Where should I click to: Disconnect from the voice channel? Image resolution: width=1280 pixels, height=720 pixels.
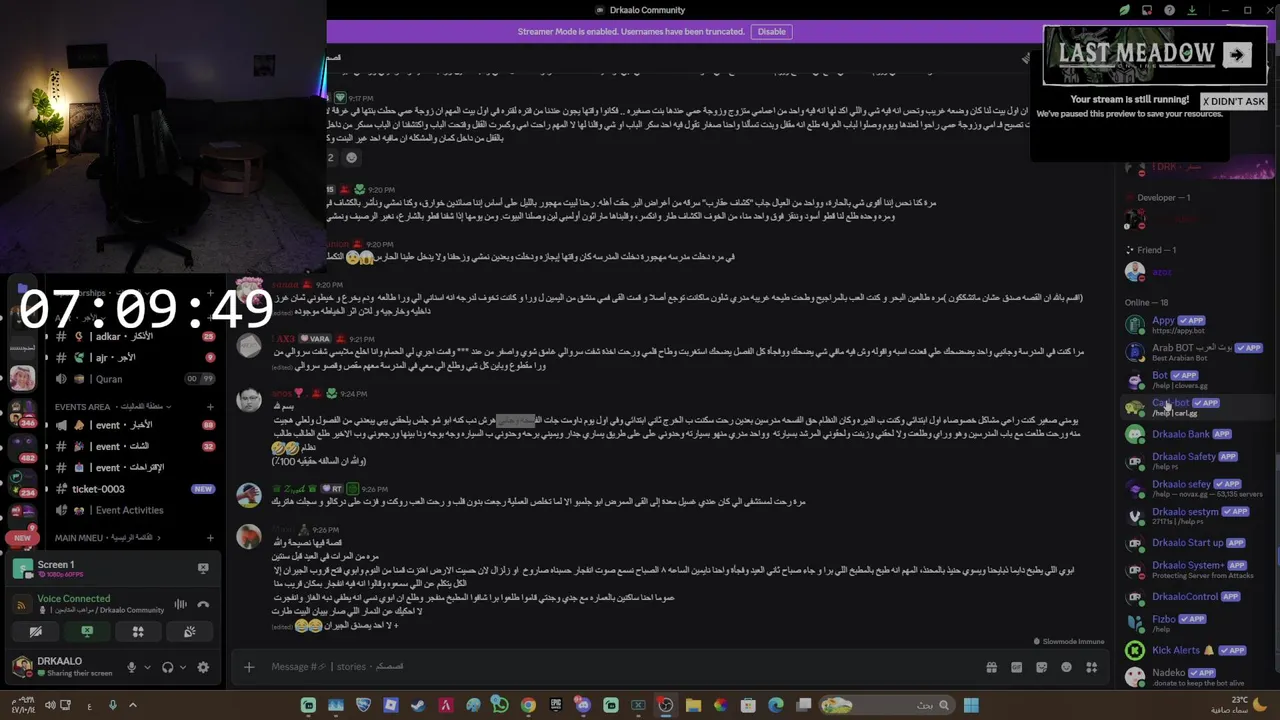(x=203, y=604)
